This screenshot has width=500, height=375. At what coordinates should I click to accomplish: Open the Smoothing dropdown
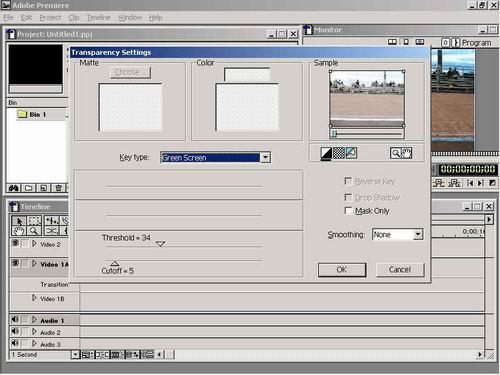click(x=418, y=234)
